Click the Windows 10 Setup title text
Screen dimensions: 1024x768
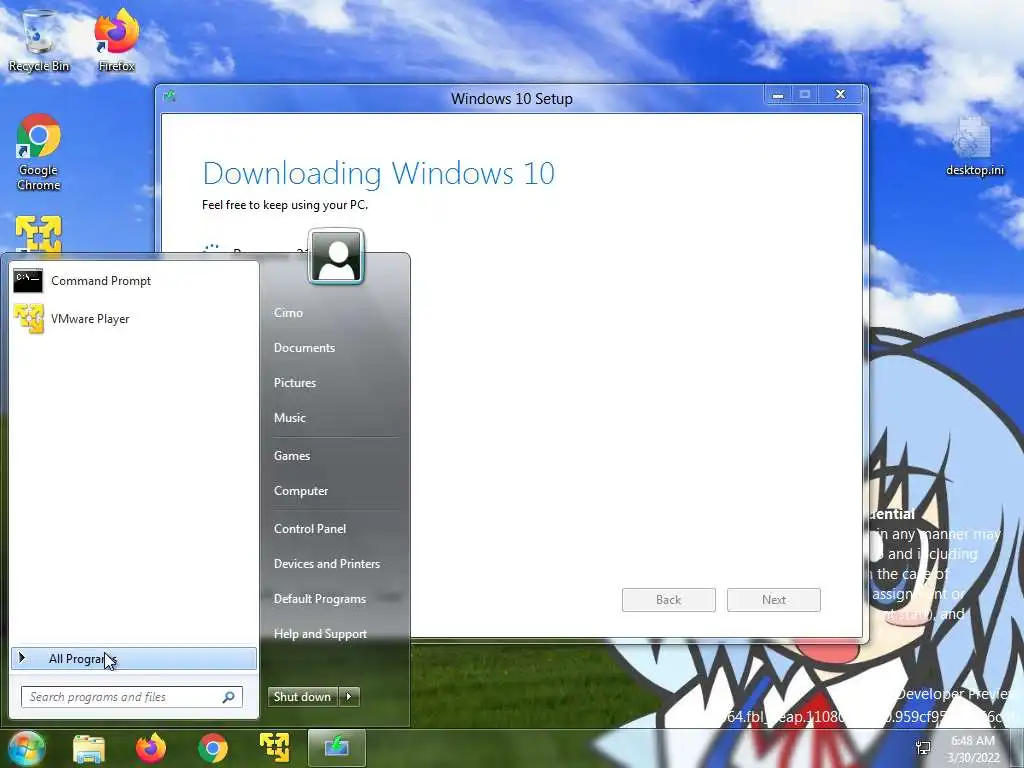point(512,99)
